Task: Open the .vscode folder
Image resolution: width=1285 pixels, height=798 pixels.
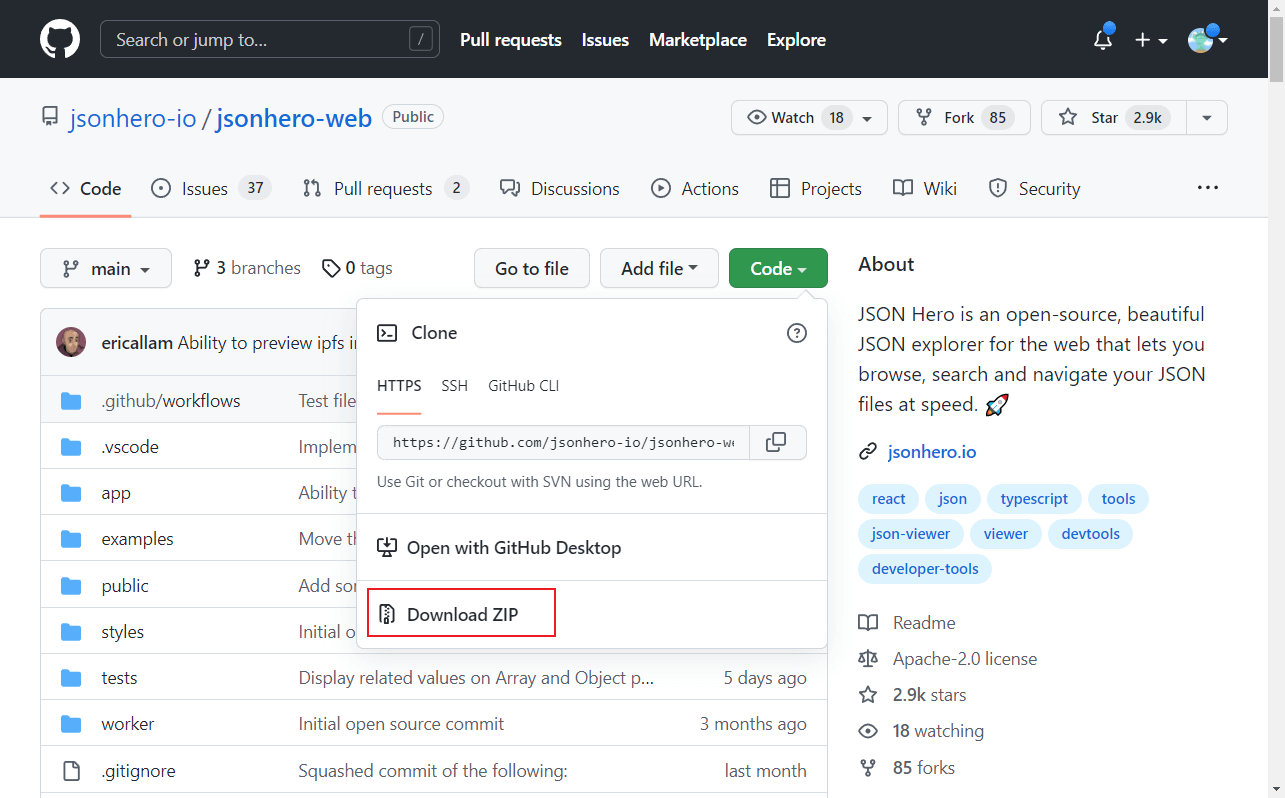Action: [x=130, y=446]
